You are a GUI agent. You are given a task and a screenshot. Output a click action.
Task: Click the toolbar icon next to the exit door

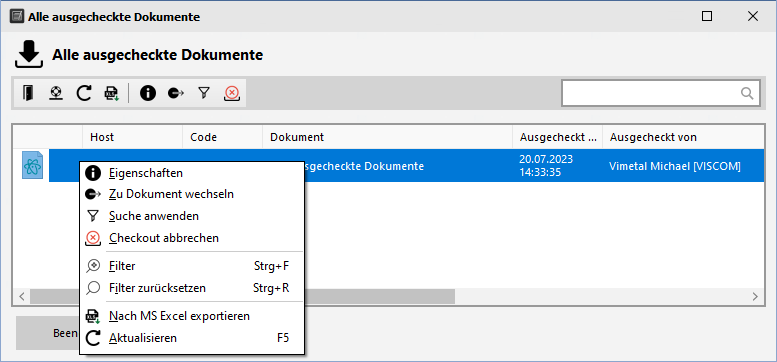tap(56, 93)
